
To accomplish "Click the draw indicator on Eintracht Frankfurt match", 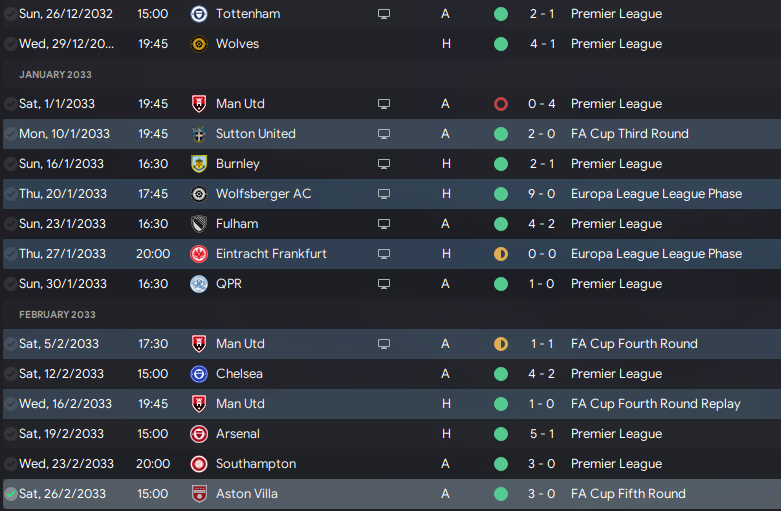I will (x=501, y=254).
